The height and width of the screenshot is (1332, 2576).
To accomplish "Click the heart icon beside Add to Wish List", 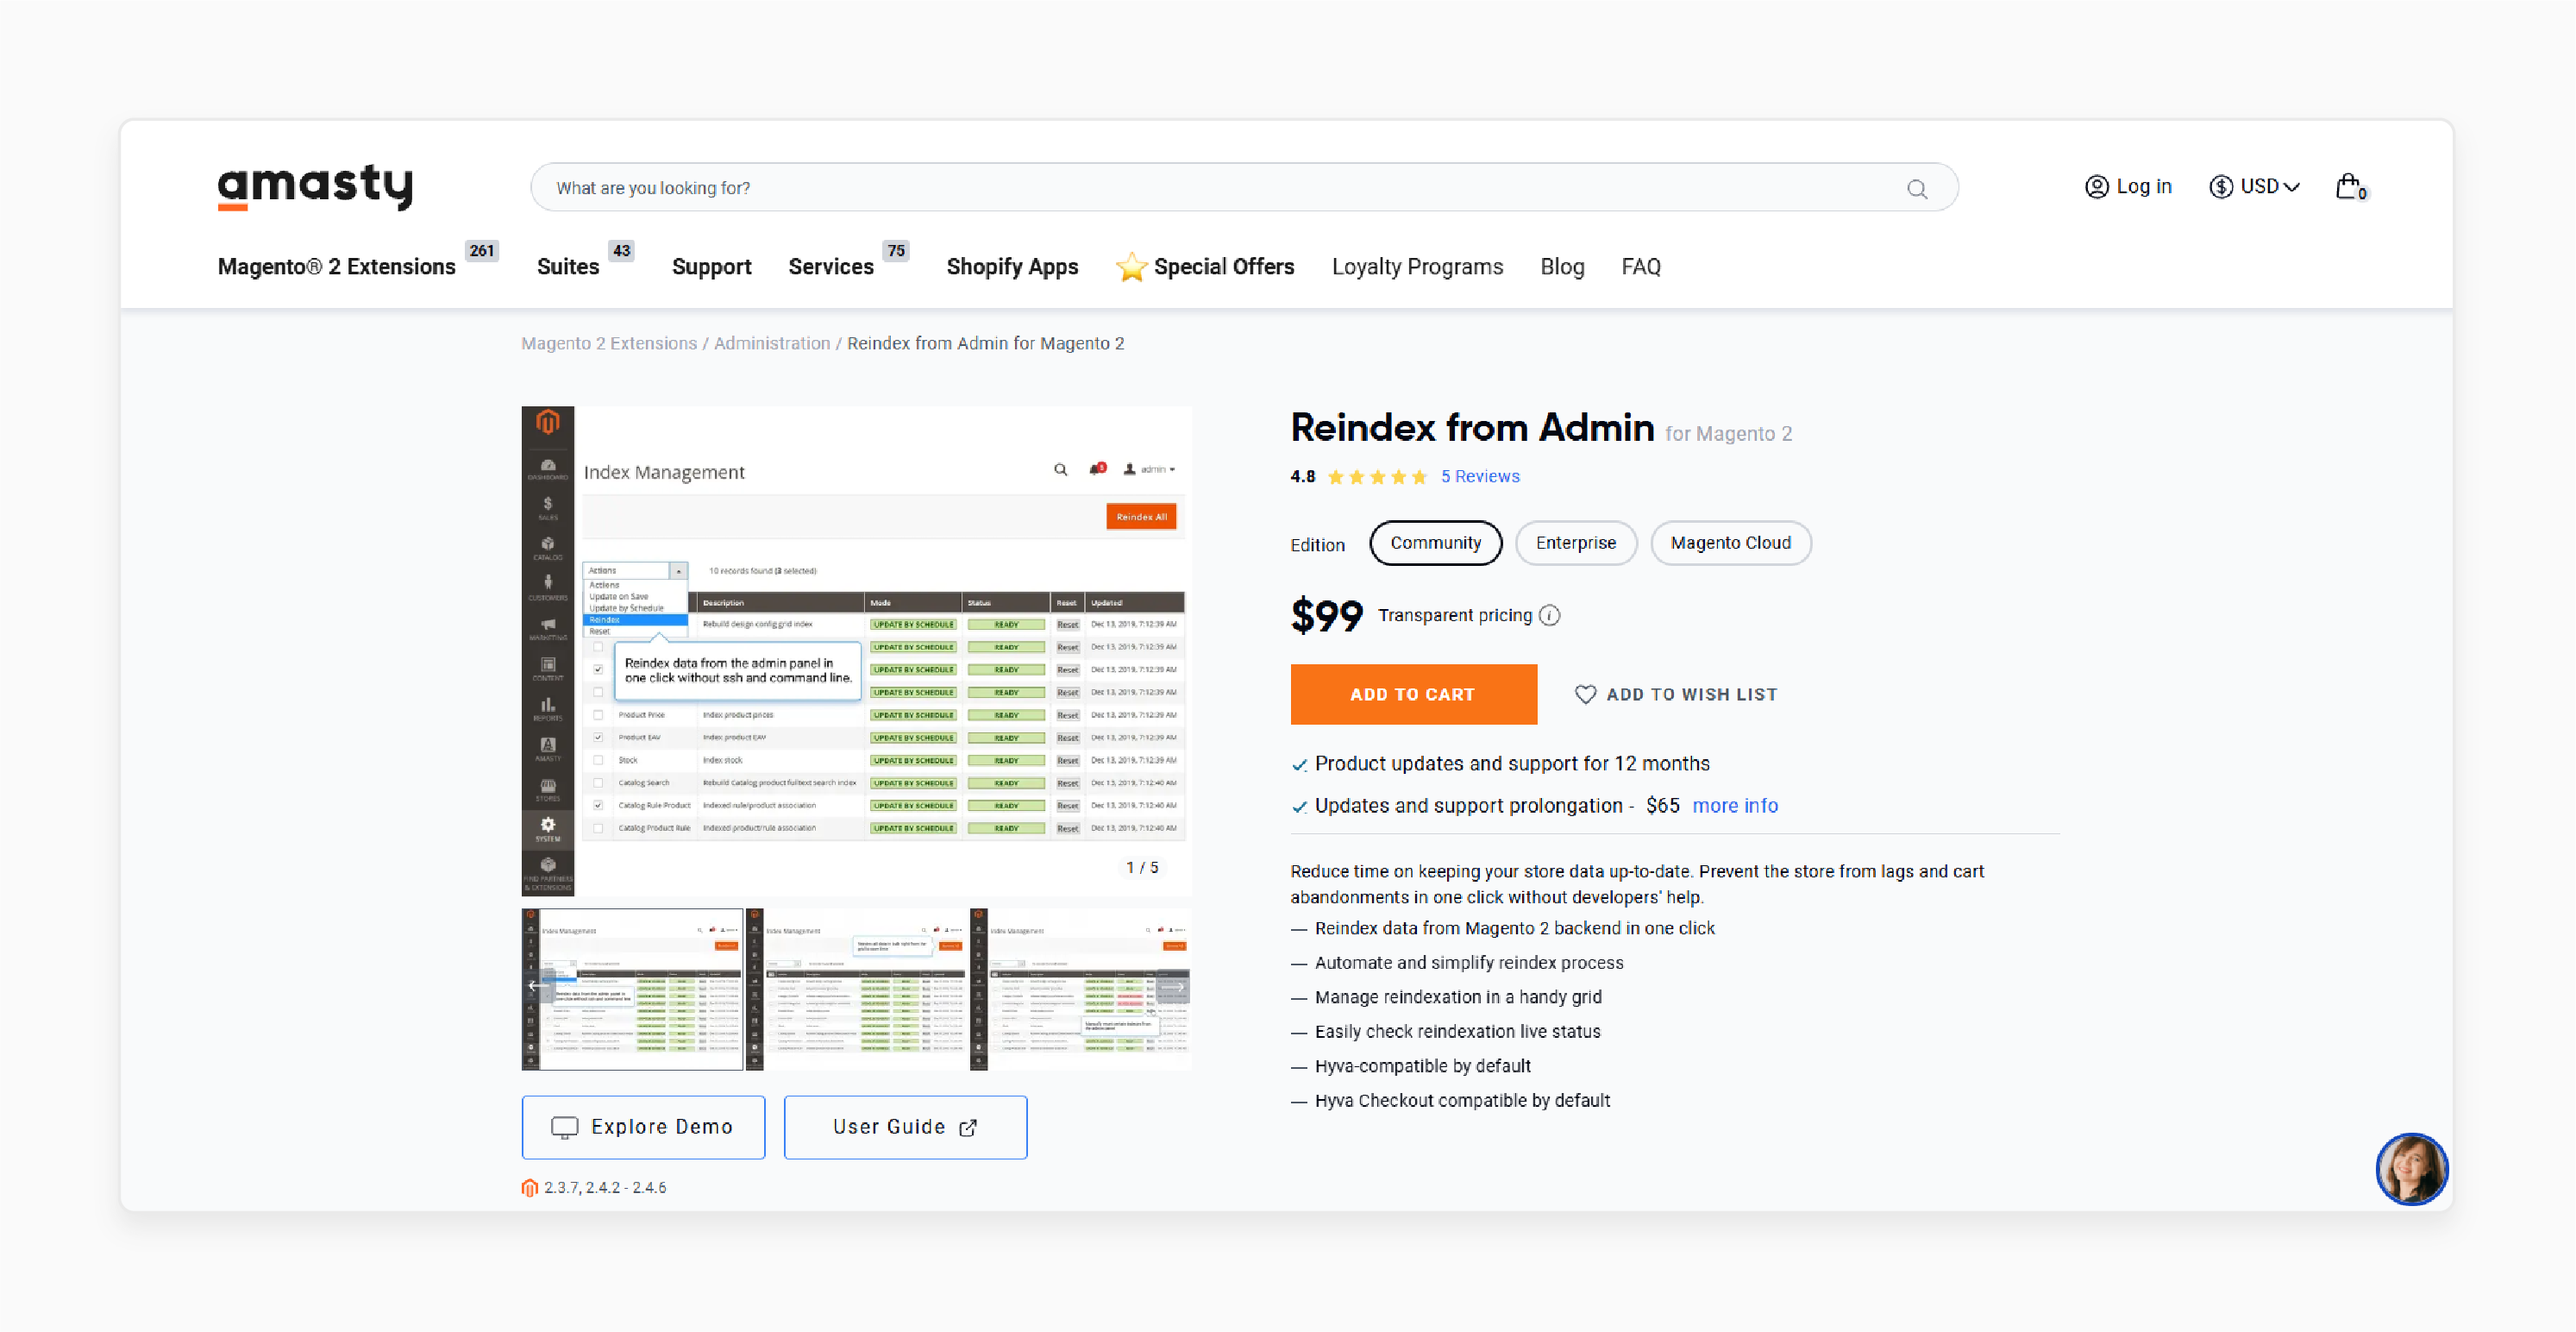I will pyautogui.click(x=1586, y=694).
